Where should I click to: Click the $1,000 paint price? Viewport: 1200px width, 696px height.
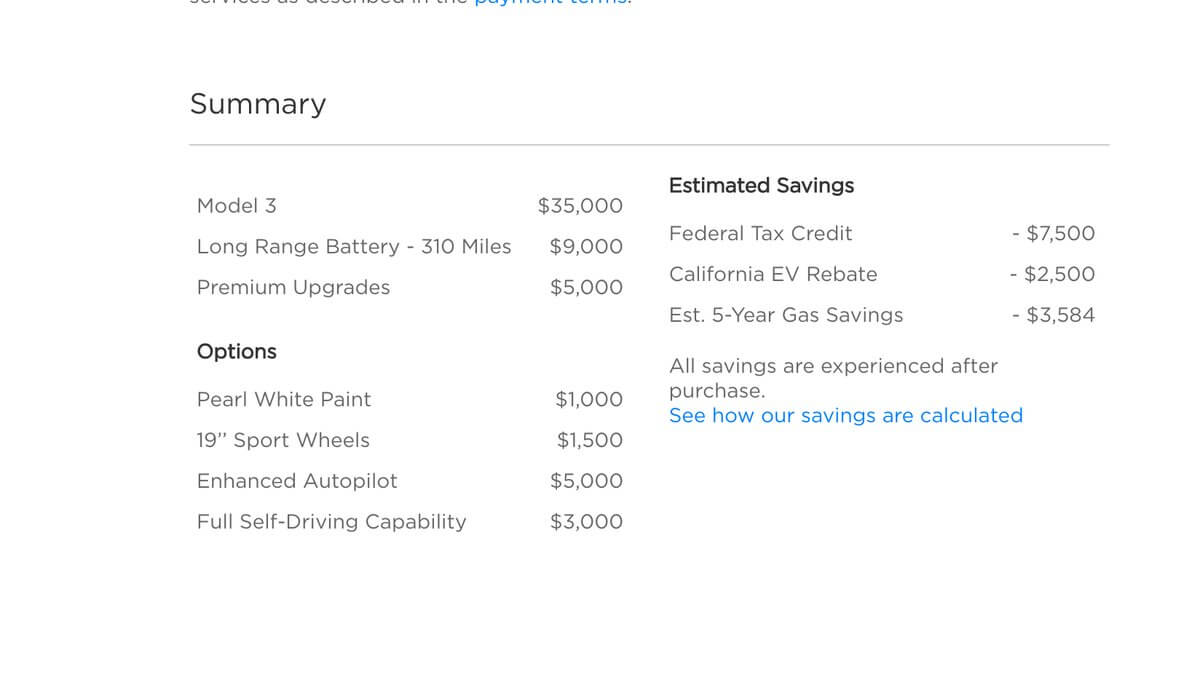tap(589, 400)
